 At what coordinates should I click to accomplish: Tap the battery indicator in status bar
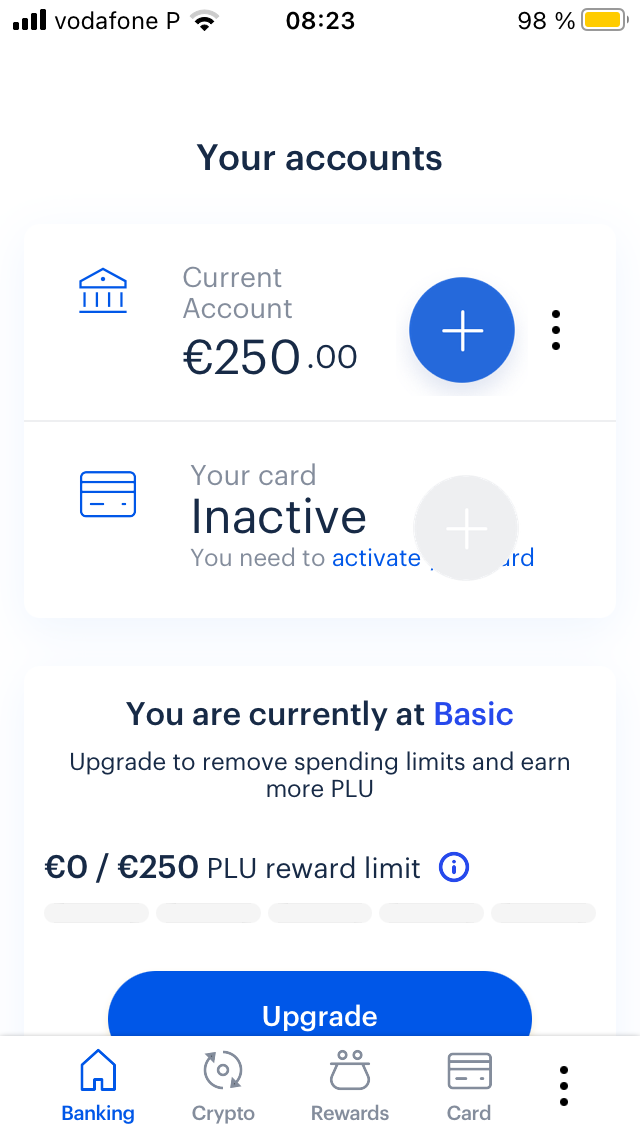(602, 20)
